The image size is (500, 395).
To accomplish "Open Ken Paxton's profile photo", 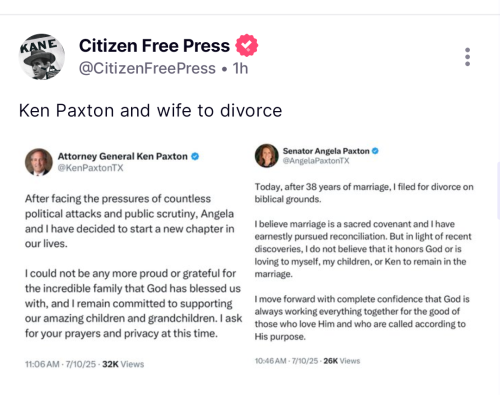I will click(x=39, y=162).
